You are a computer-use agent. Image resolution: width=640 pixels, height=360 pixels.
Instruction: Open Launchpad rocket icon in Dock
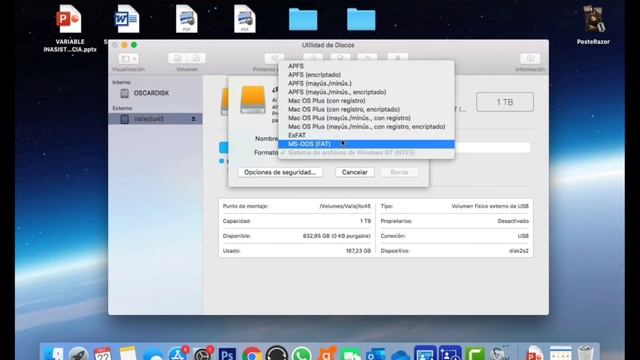[78, 353]
